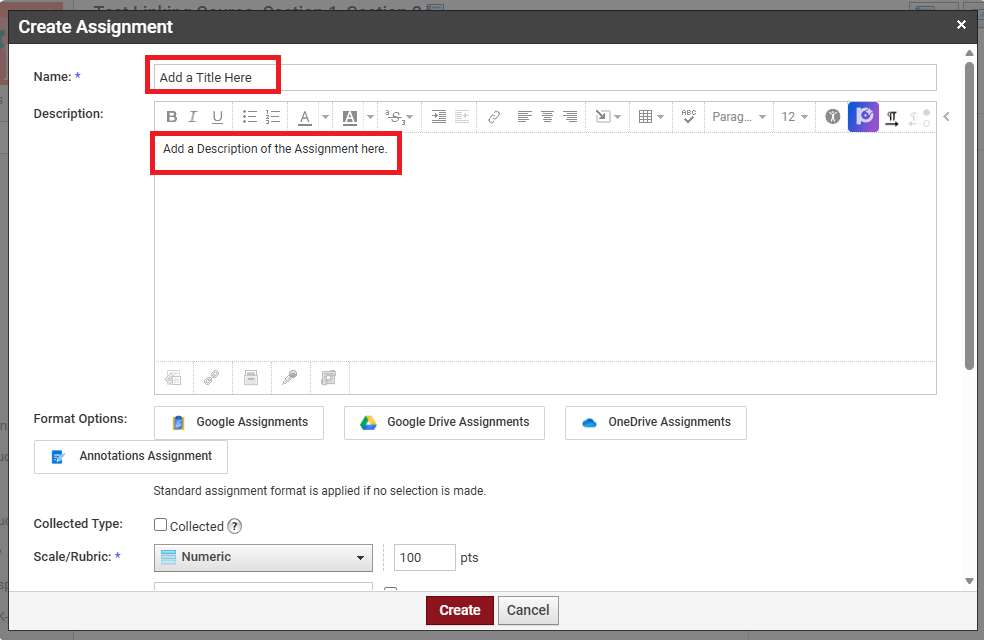
Task: Run the spell check tool
Action: 688,117
